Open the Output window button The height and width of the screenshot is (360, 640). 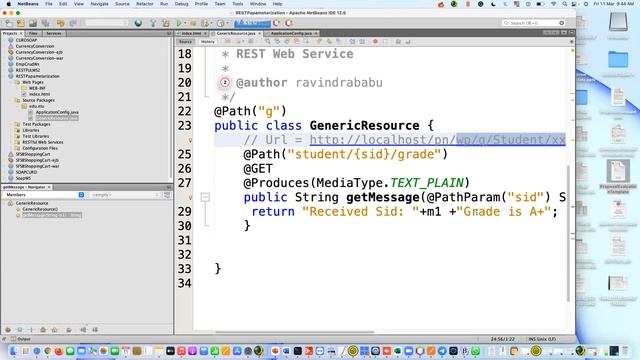[x=20, y=339]
